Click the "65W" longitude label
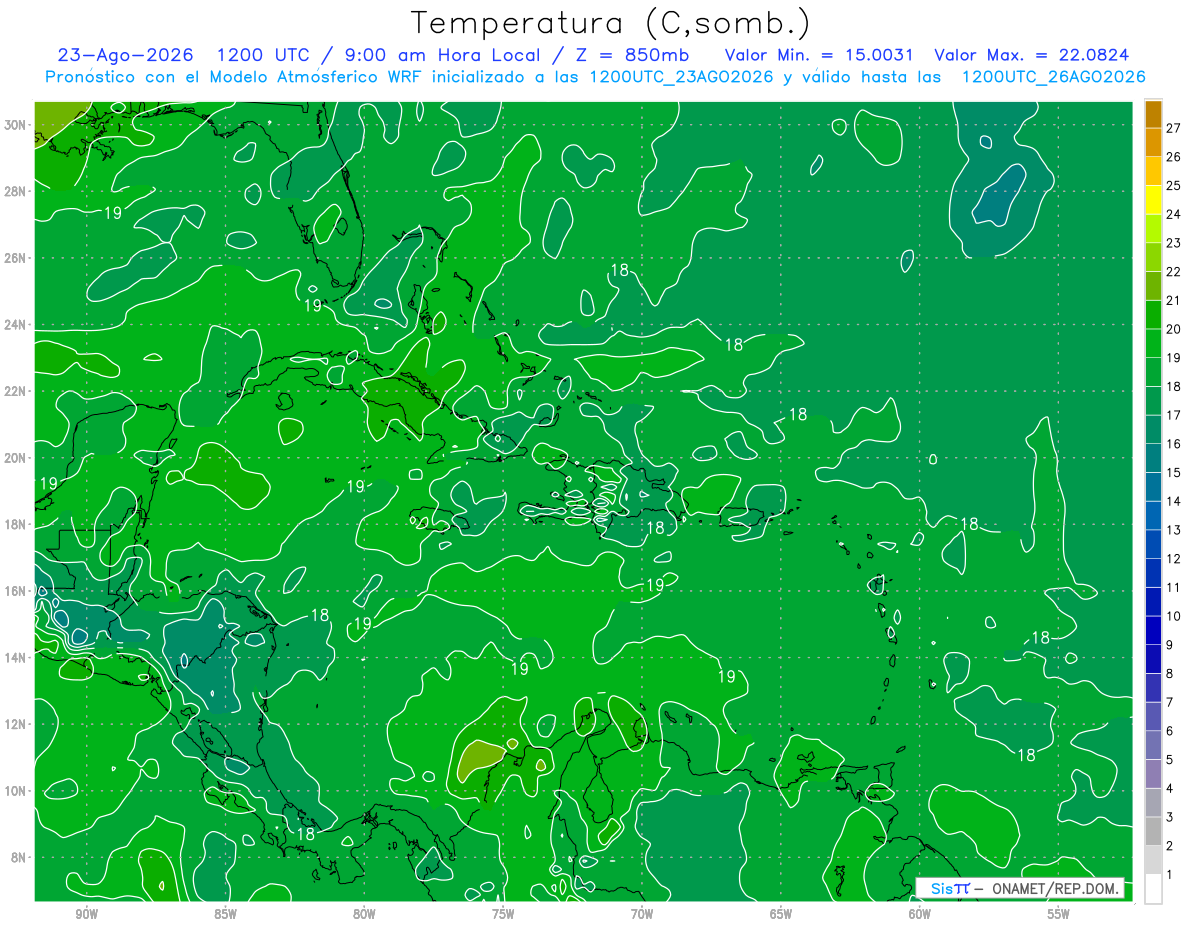 tap(781, 914)
